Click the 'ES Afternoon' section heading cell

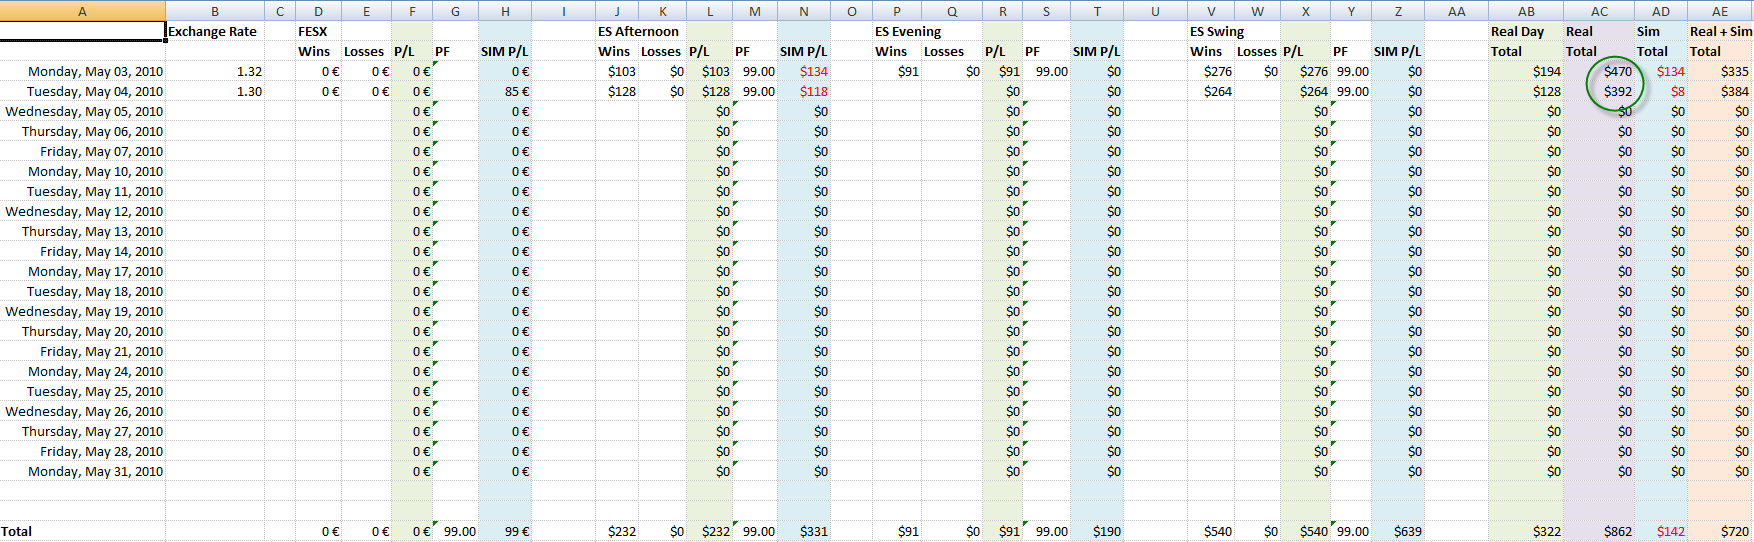[638, 31]
